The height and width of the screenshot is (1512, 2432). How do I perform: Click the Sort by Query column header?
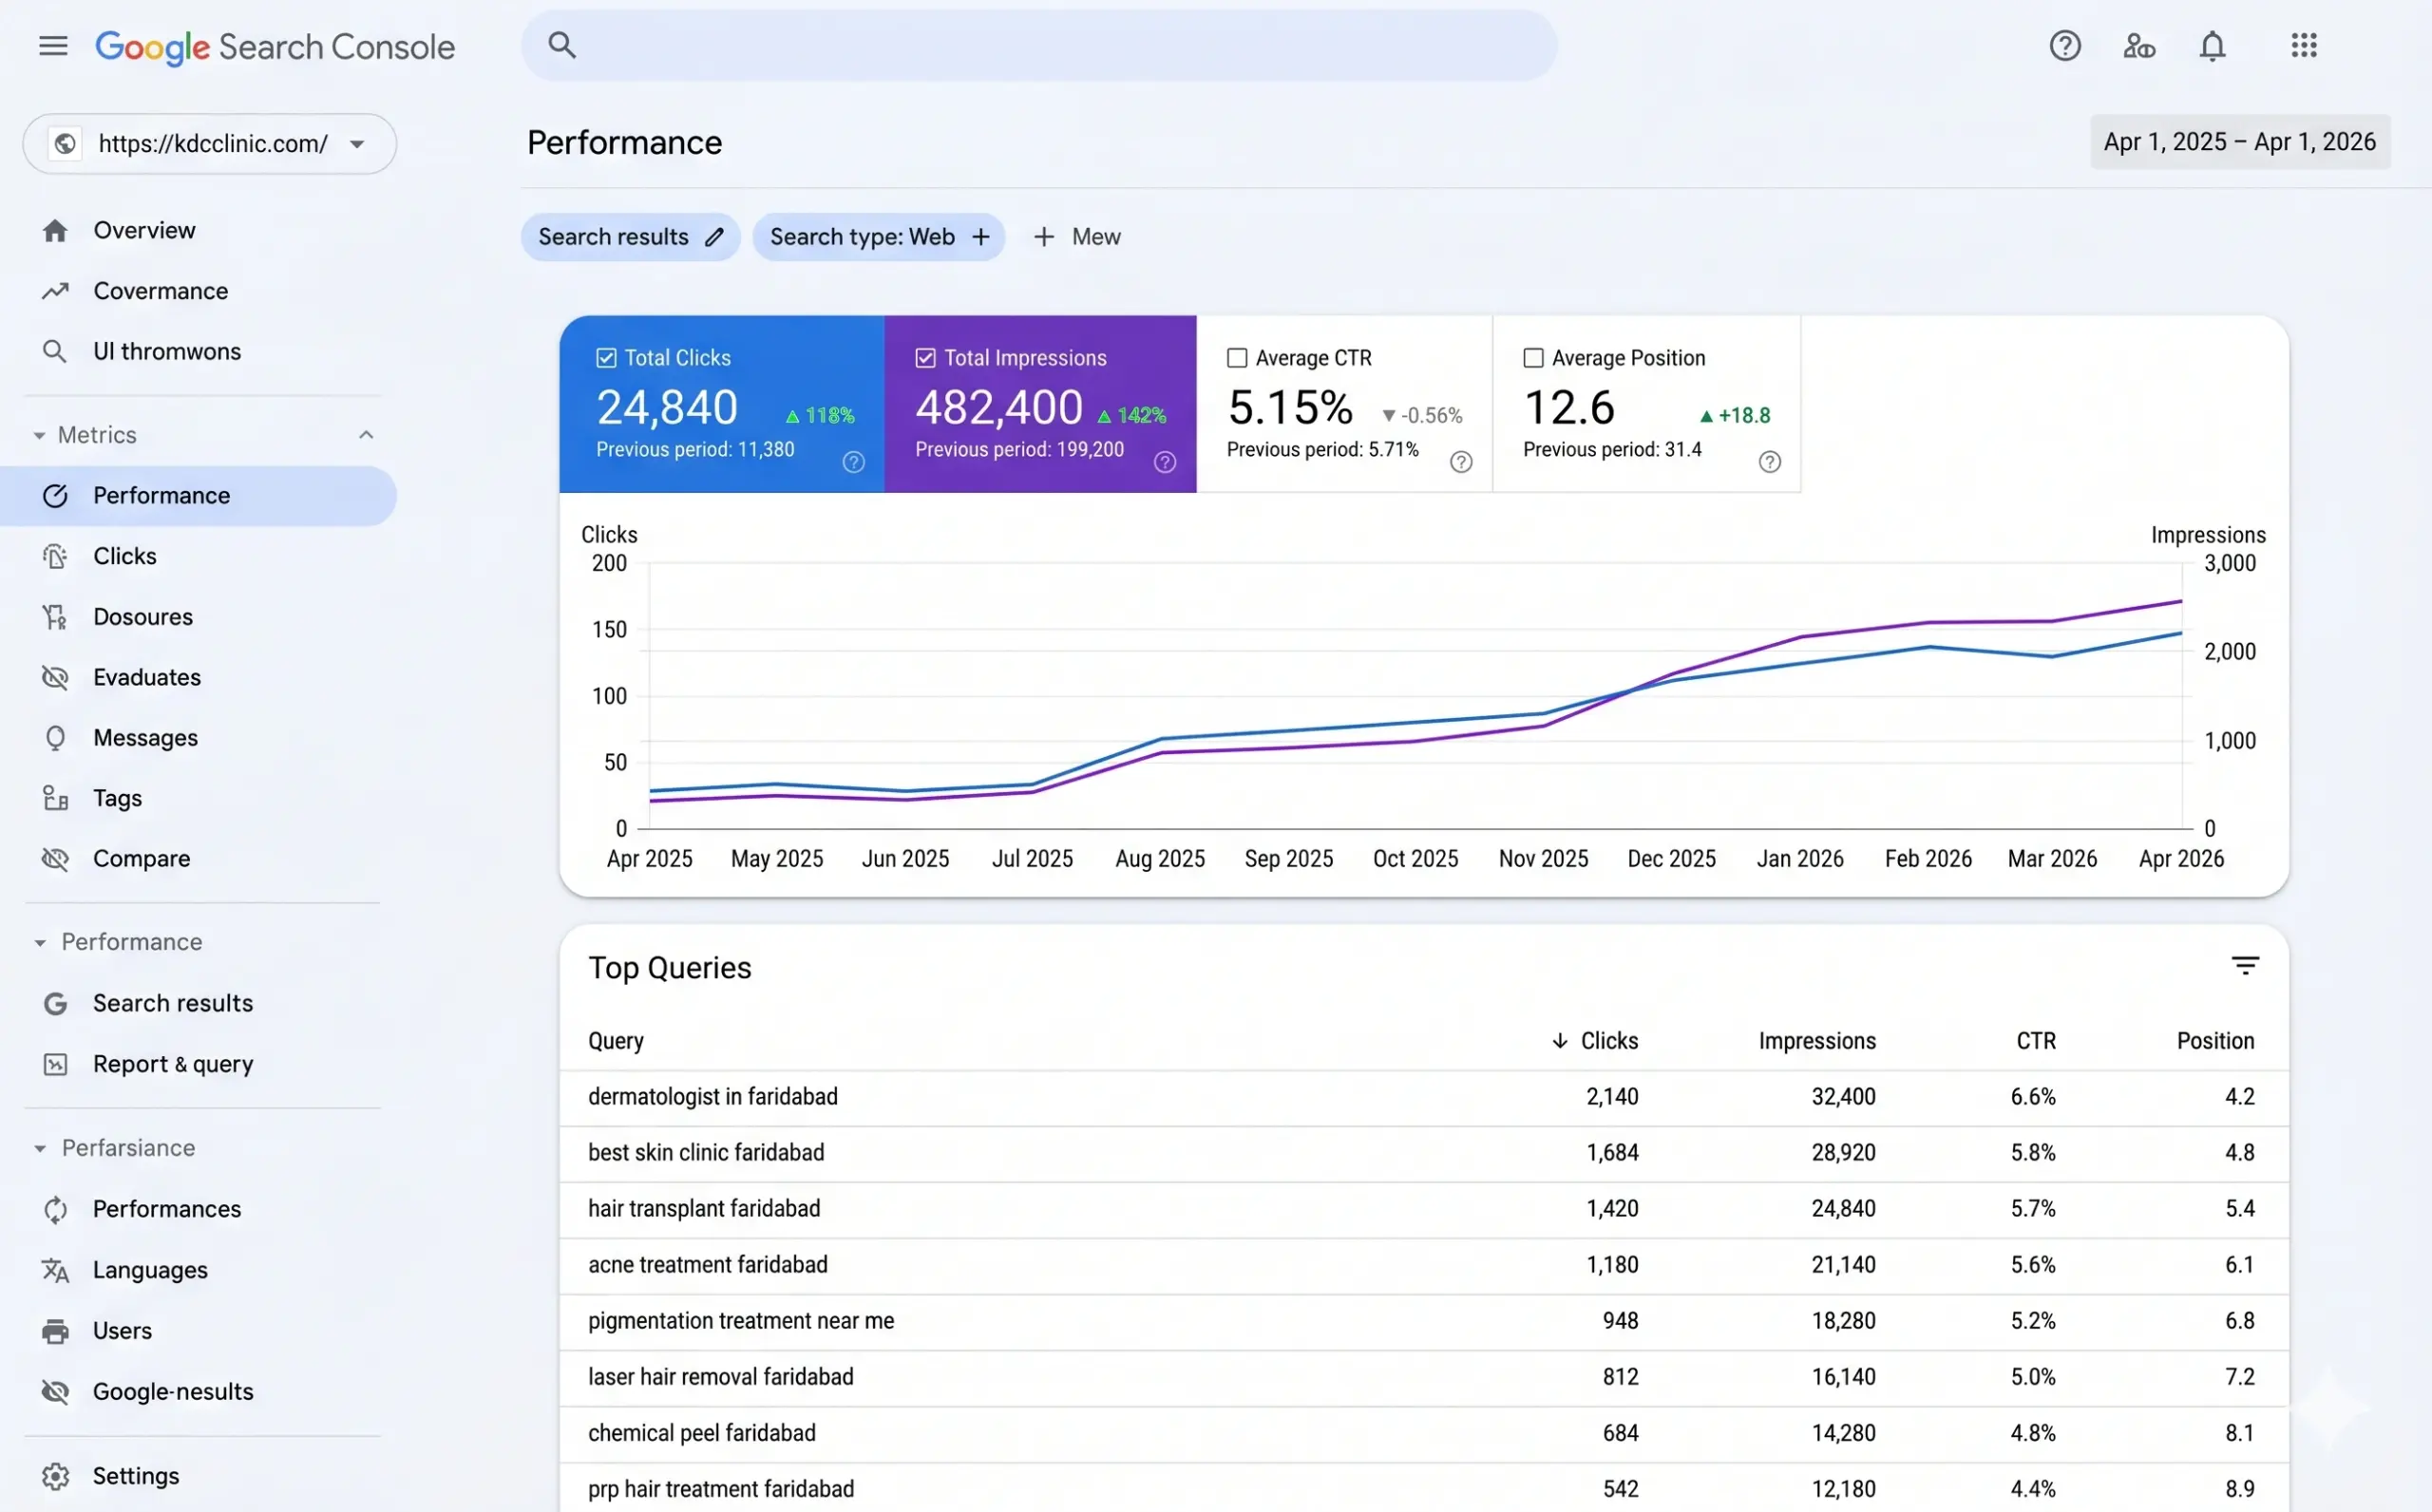coord(616,1041)
